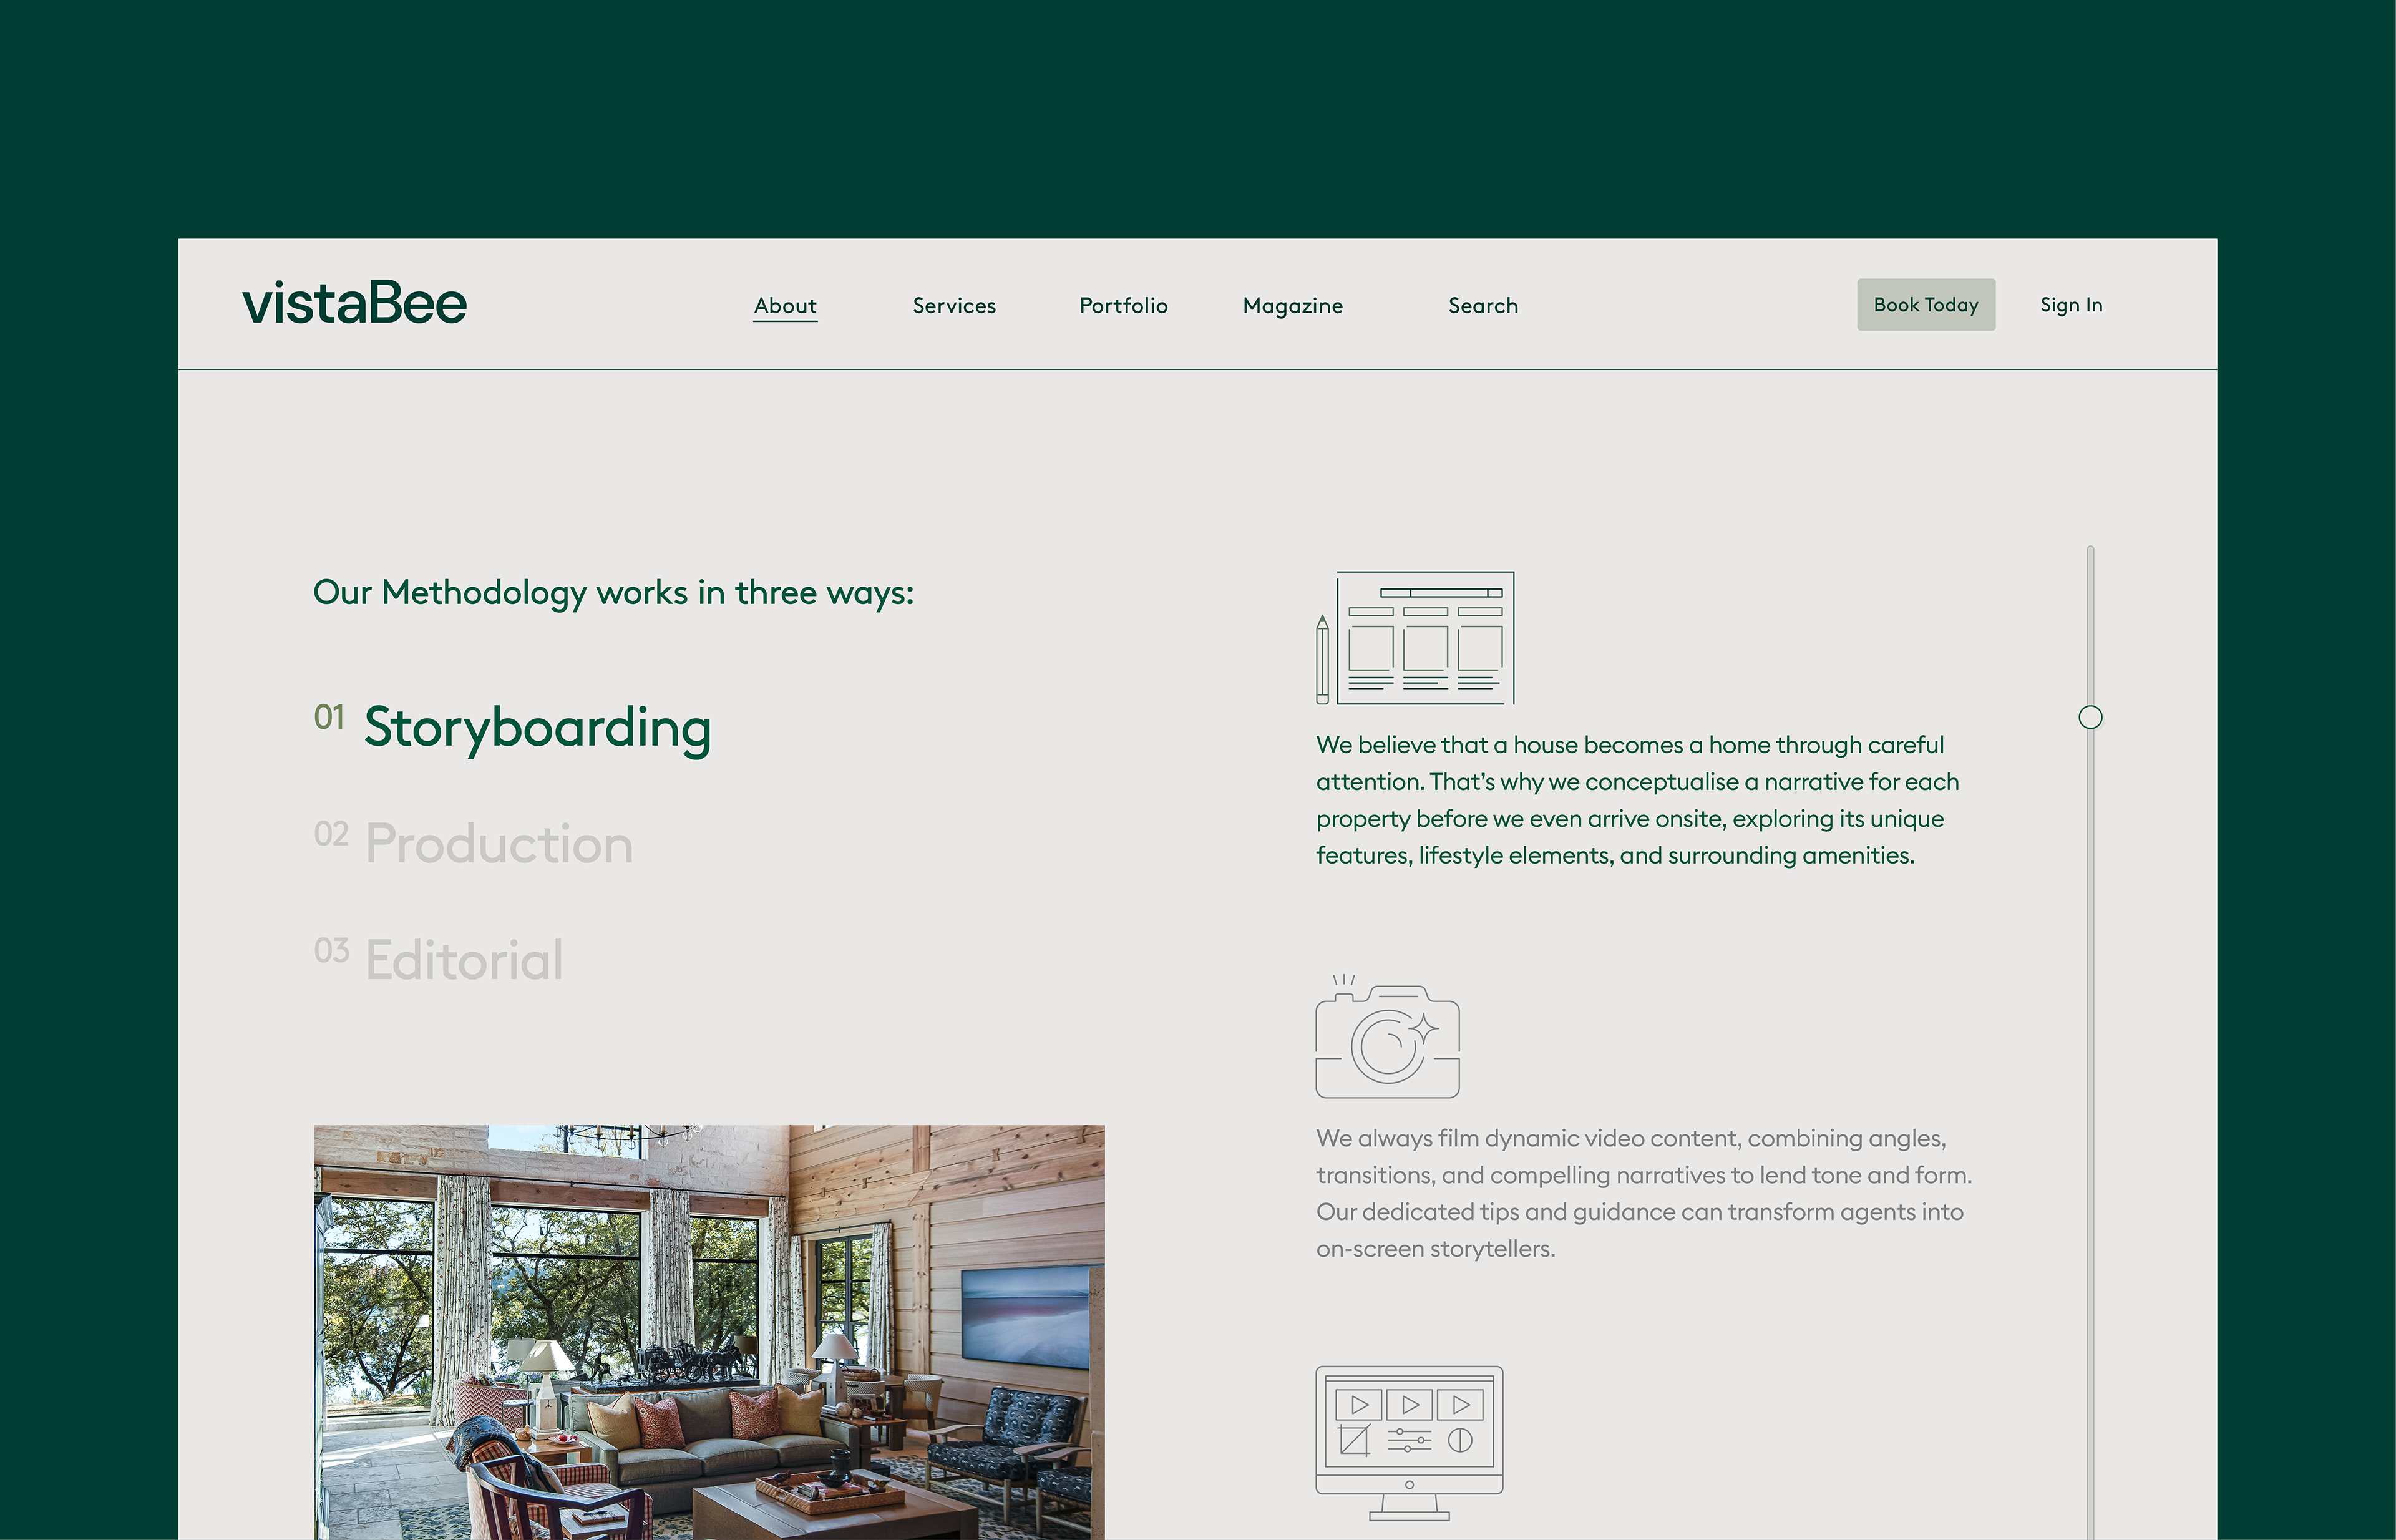Open the Magazine section
2396x1540 pixels.
(x=1292, y=306)
